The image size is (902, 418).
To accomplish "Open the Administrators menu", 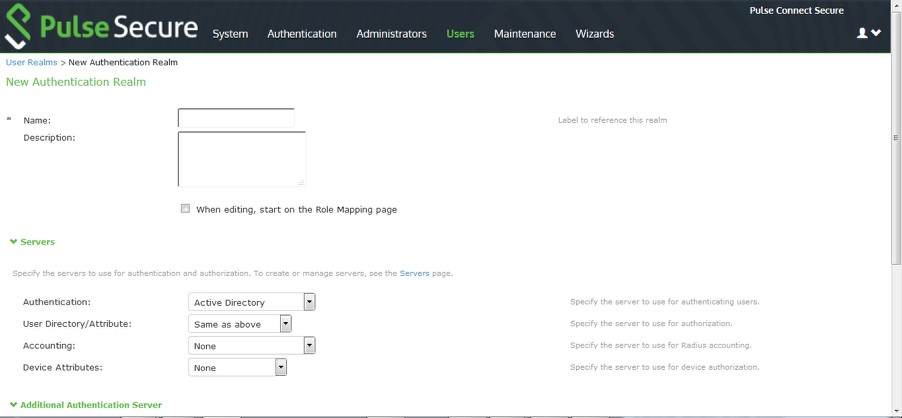I will pyautogui.click(x=391, y=34).
